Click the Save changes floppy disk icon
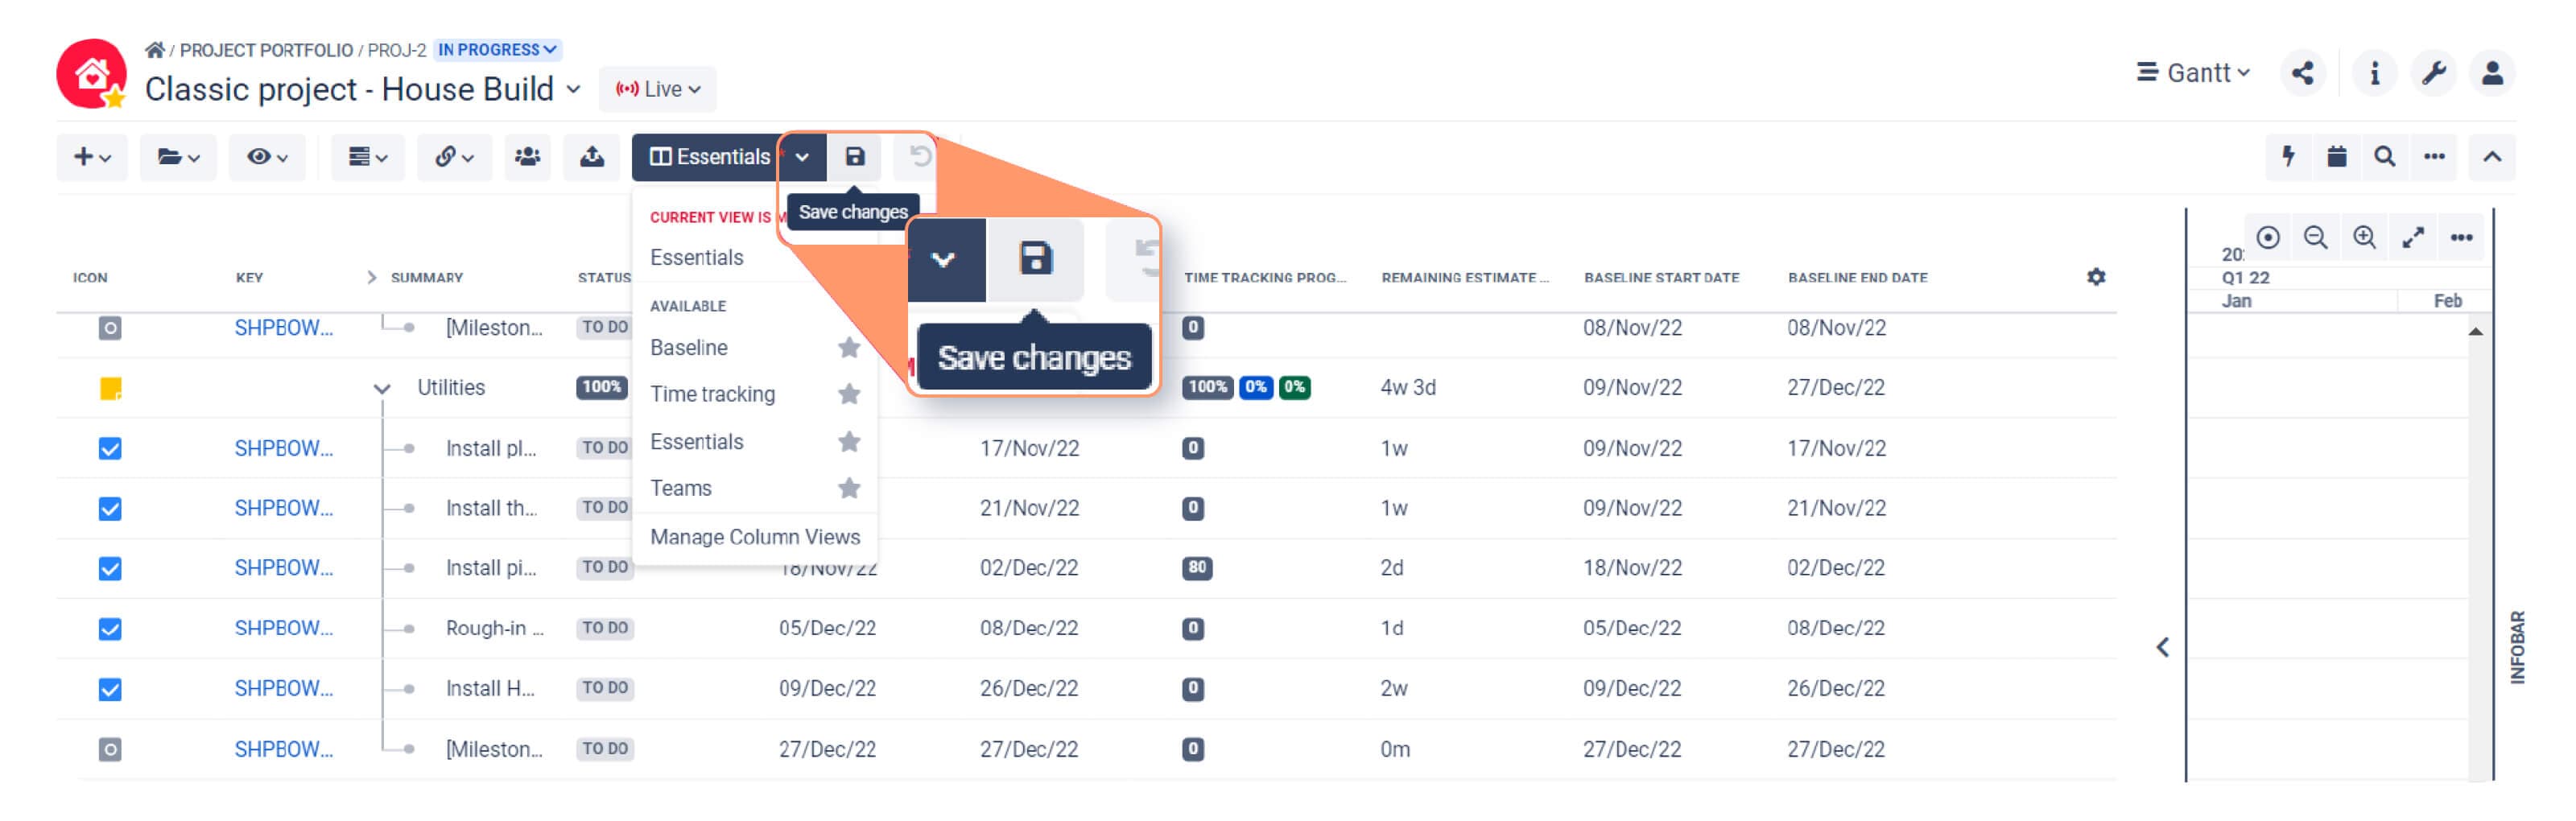Screen dimensions: 2576x821 [854, 157]
